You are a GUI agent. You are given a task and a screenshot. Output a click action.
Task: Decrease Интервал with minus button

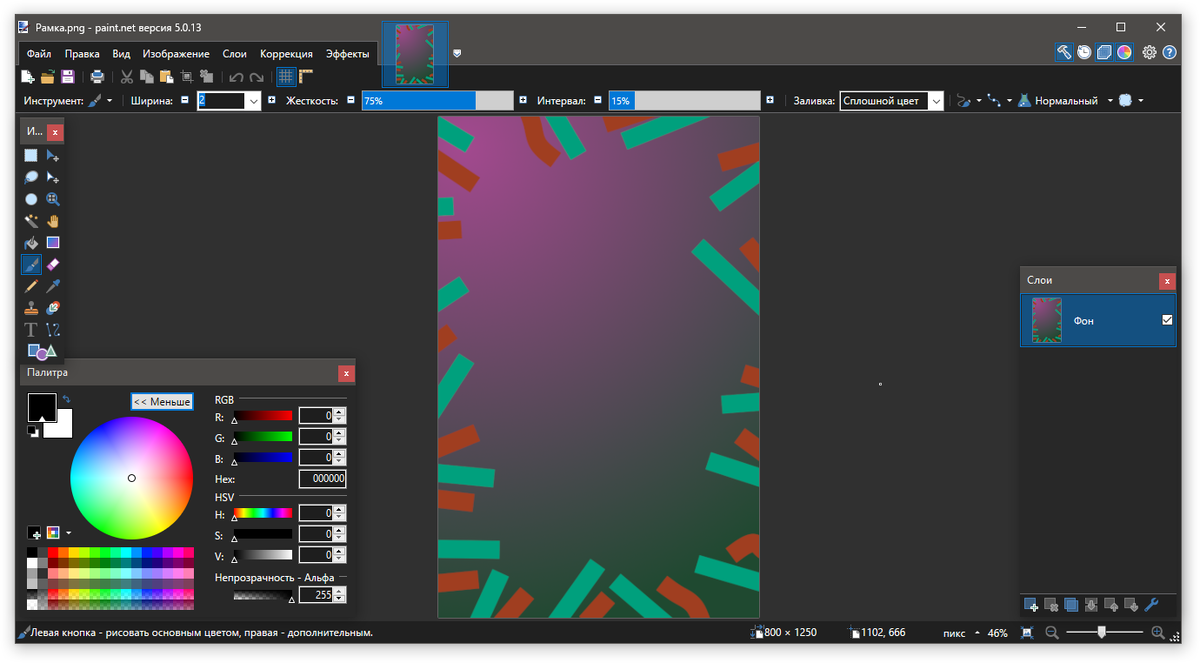(598, 100)
